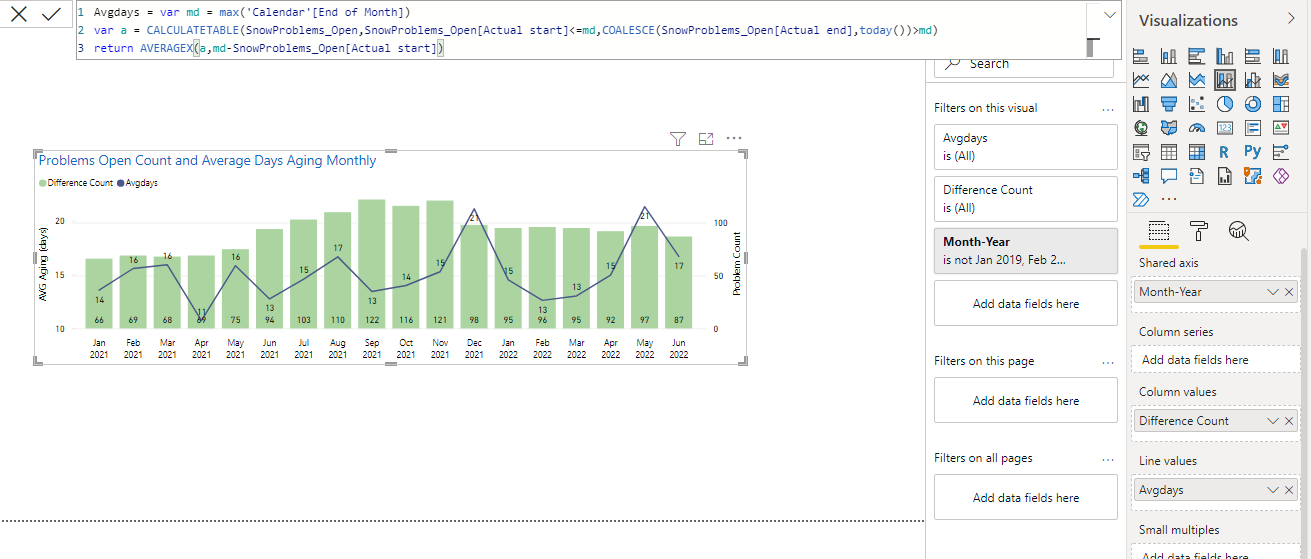
Task: Select the 100% stacked bar chart visual
Action: (1253, 56)
